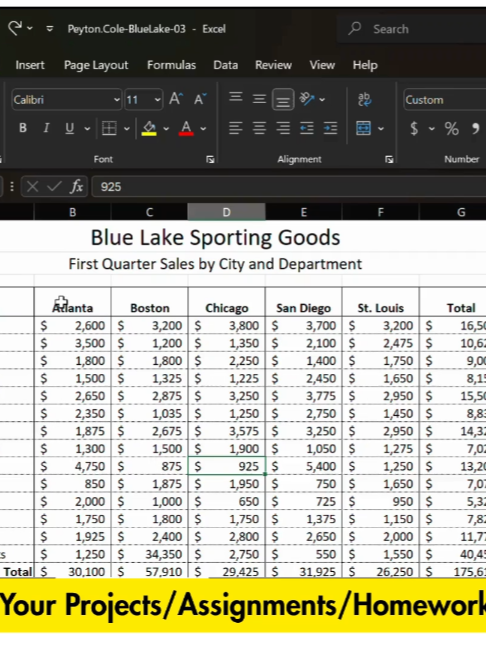Toggle Wrap Text icon
486x648 pixels.
tap(364, 99)
